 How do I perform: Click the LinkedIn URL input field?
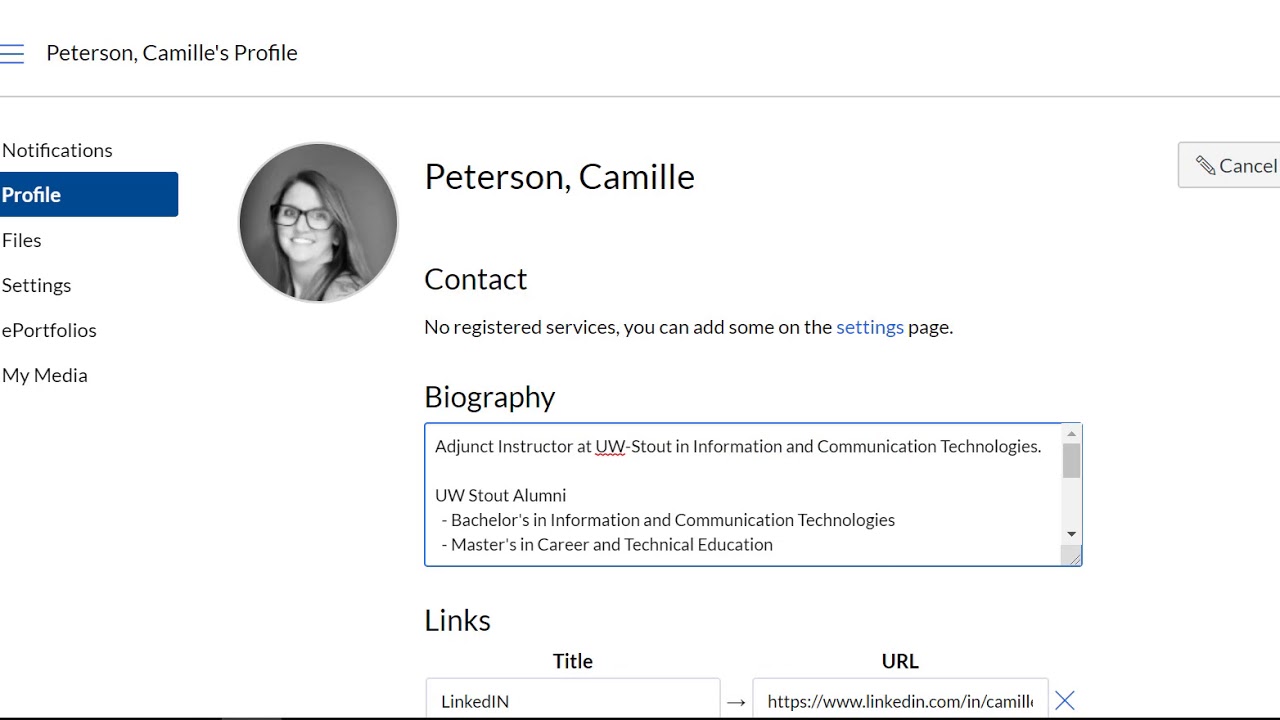coord(900,701)
